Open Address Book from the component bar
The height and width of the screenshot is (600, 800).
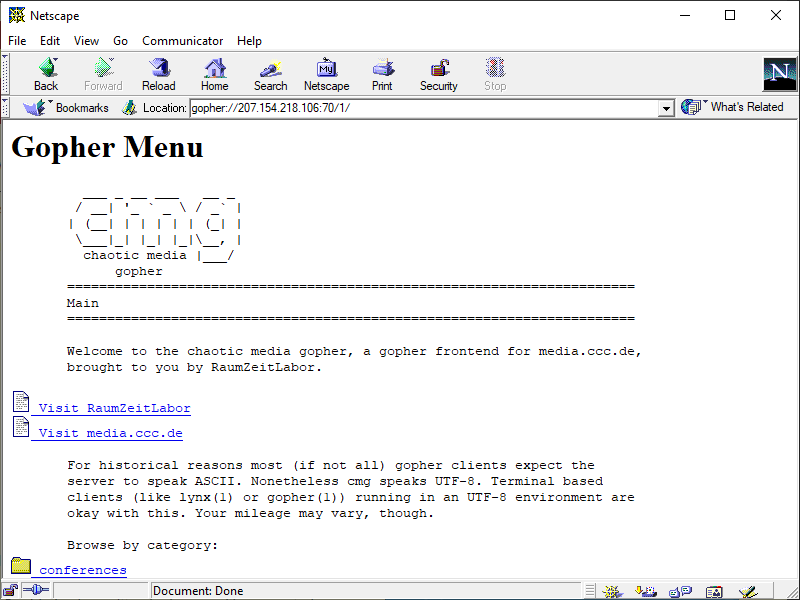(714, 591)
